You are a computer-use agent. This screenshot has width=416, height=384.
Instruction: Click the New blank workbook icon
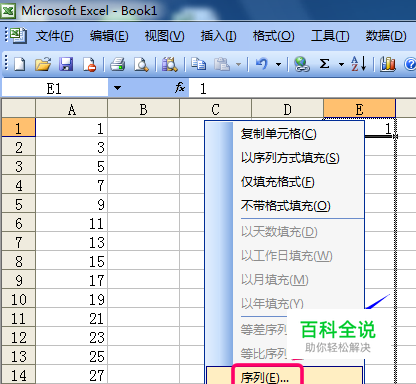19,64
